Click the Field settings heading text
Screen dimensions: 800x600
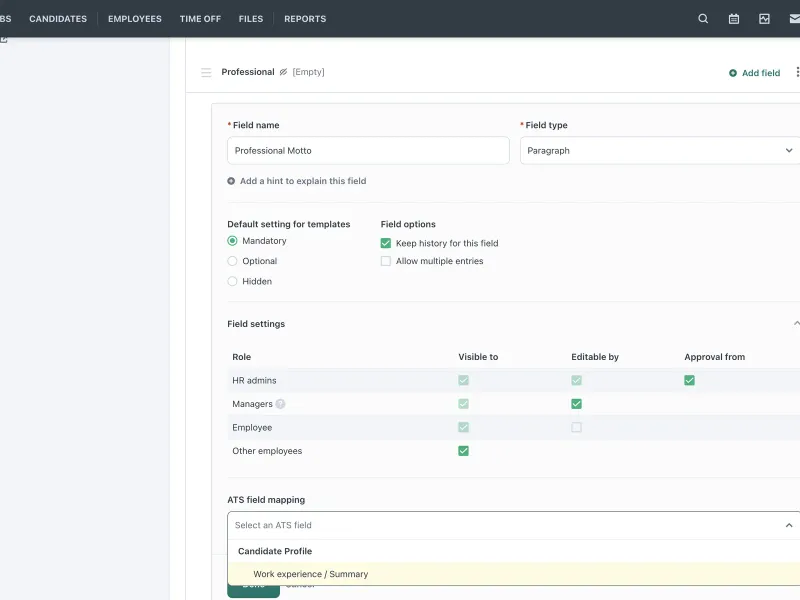pos(256,324)
